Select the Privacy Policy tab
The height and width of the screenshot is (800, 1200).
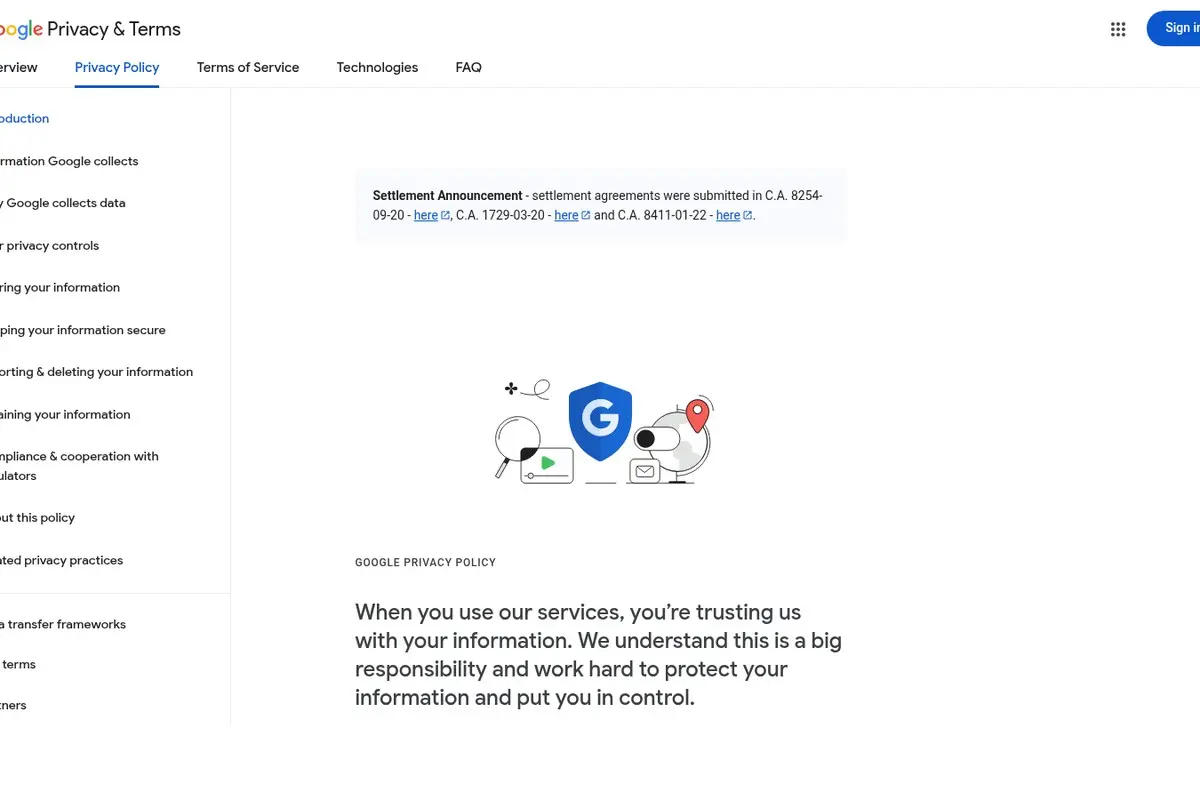(x=117, y=67)
